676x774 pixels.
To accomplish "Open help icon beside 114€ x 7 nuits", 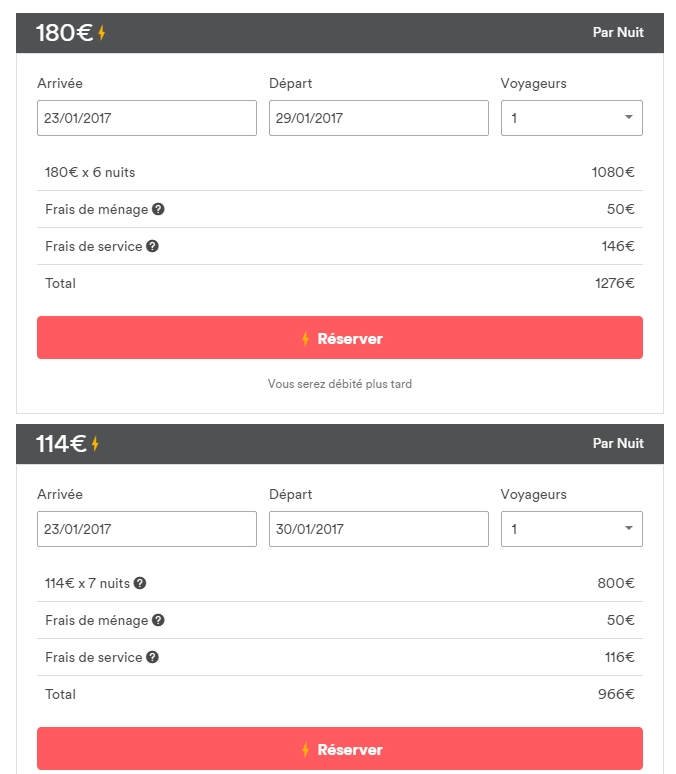I will tap(140, 583).
